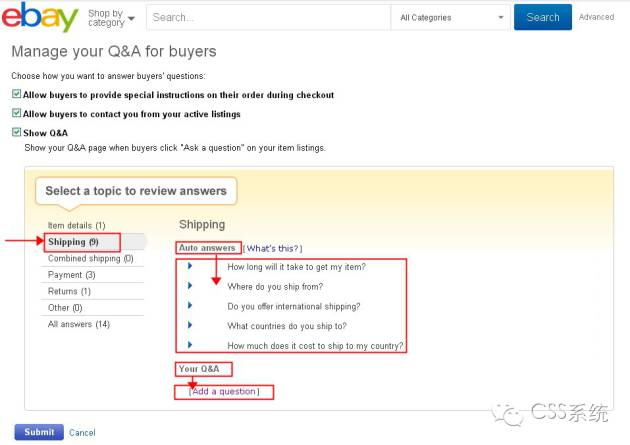Expand the international shipping question arrow
This screenshot has height=445, width=630.
[190, 306]
